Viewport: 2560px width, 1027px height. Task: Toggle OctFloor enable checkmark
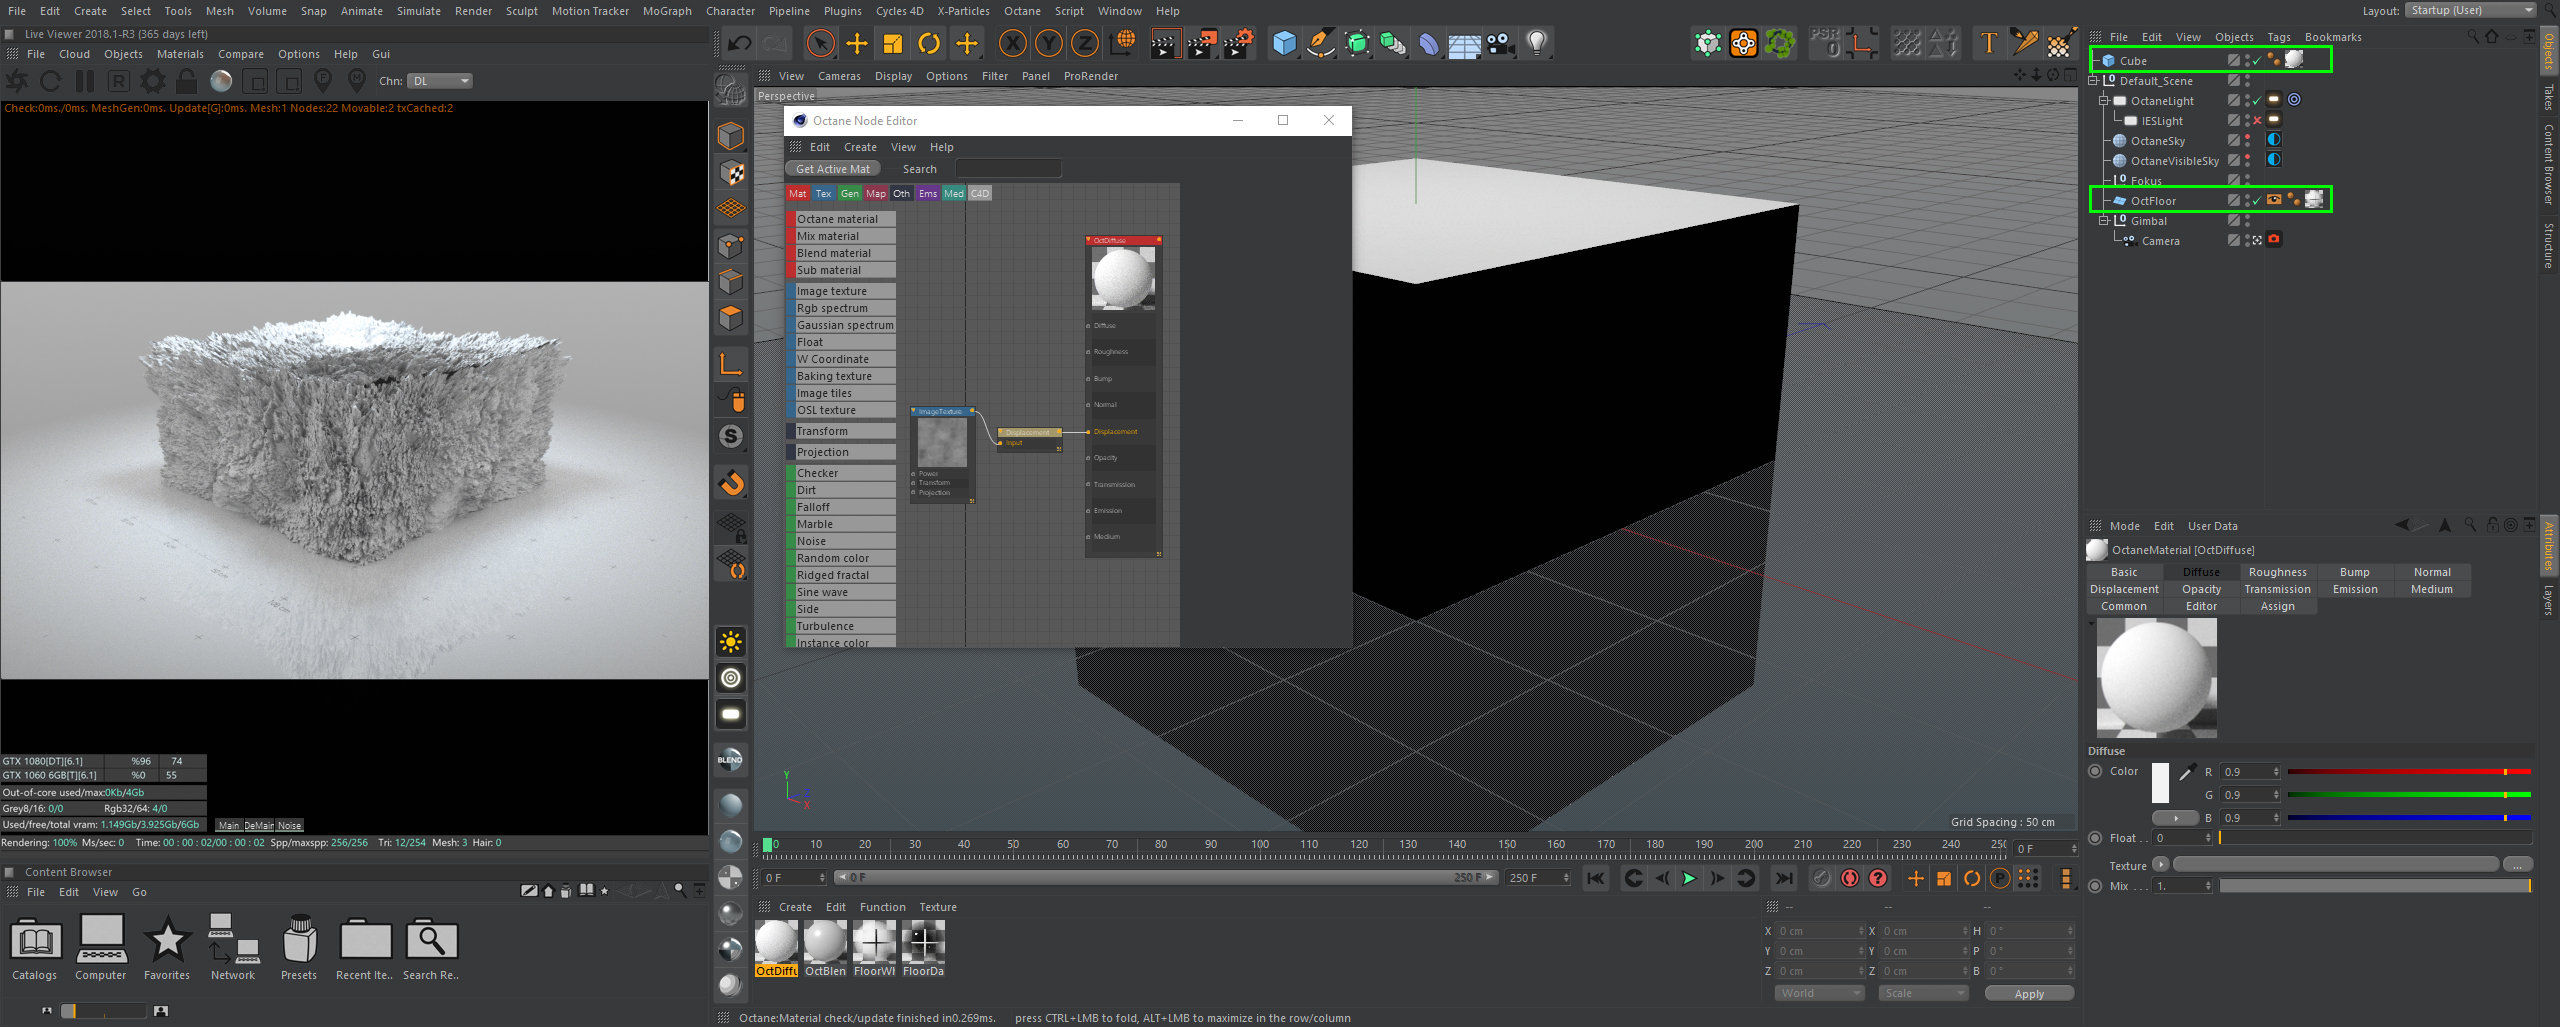click(x=2256, y=201)
